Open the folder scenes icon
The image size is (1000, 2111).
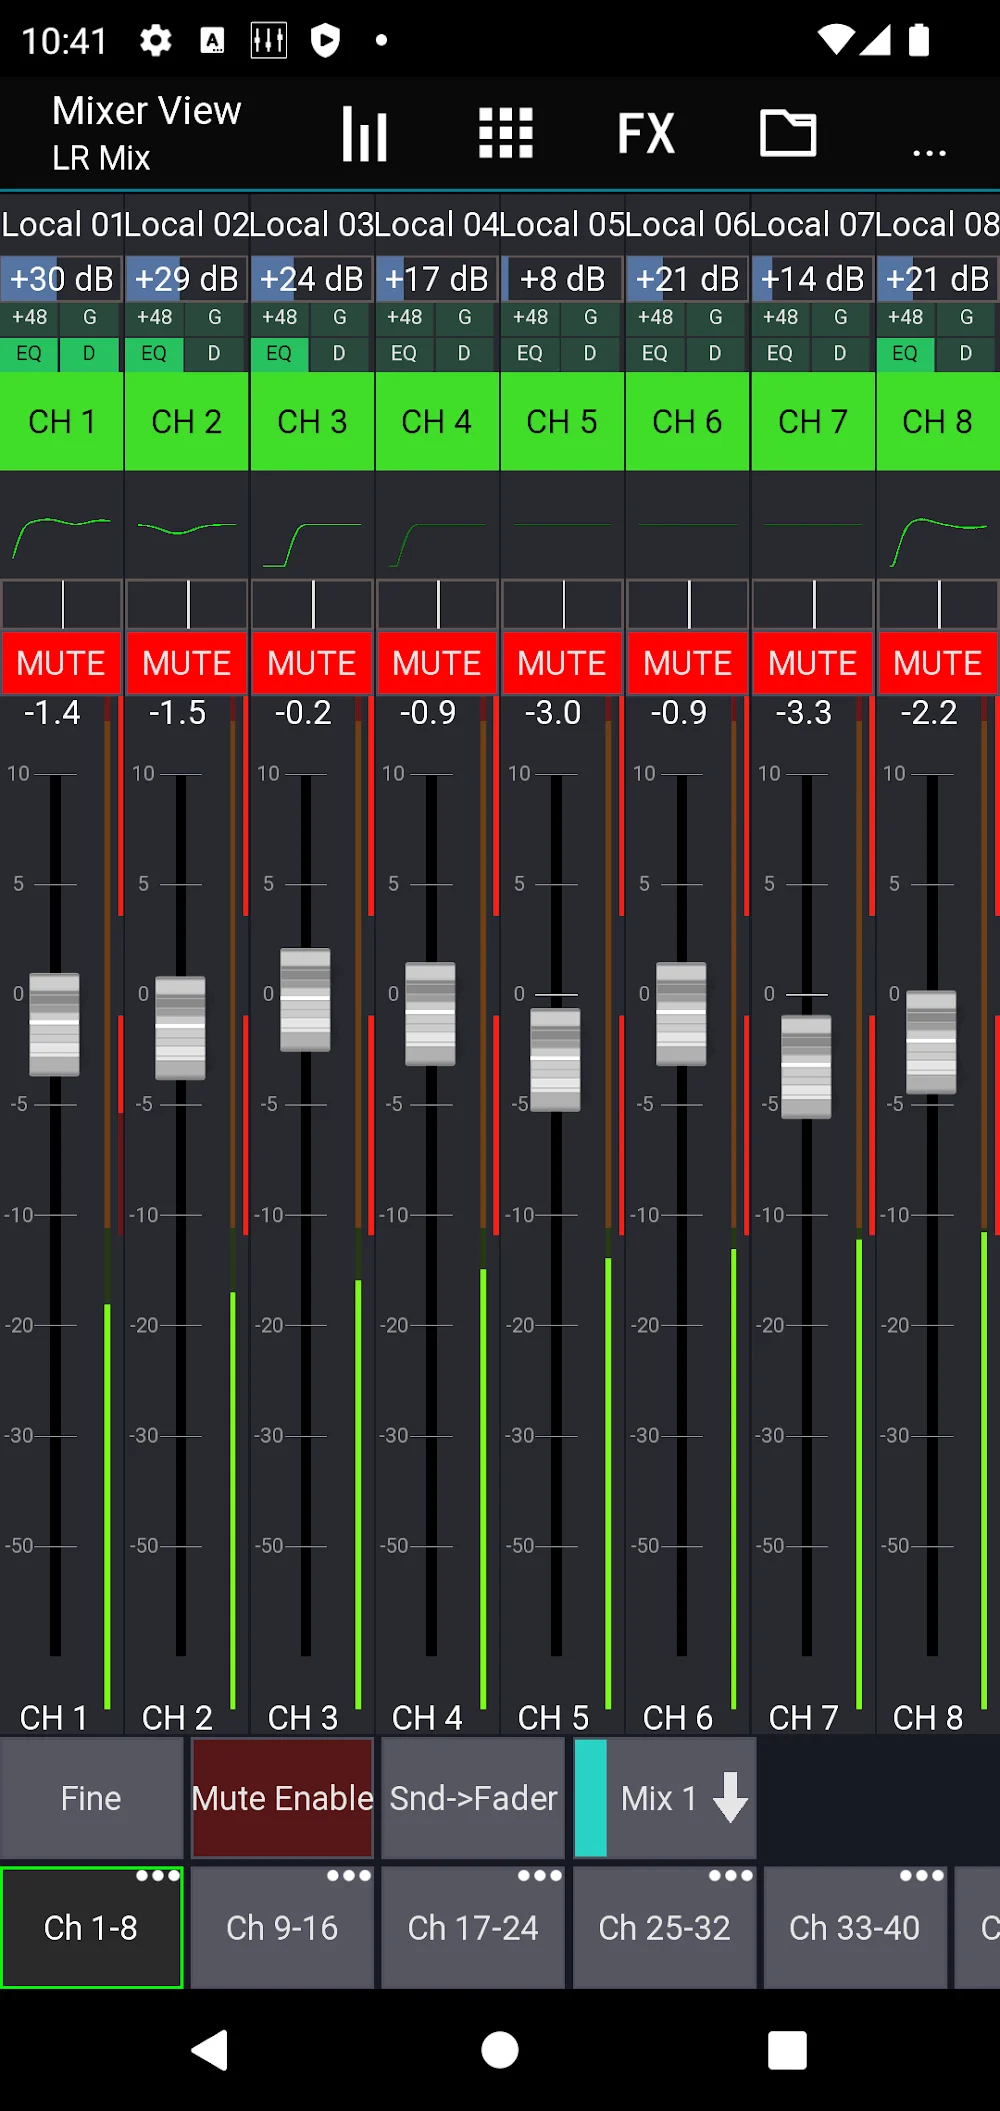tap(788, 134)
